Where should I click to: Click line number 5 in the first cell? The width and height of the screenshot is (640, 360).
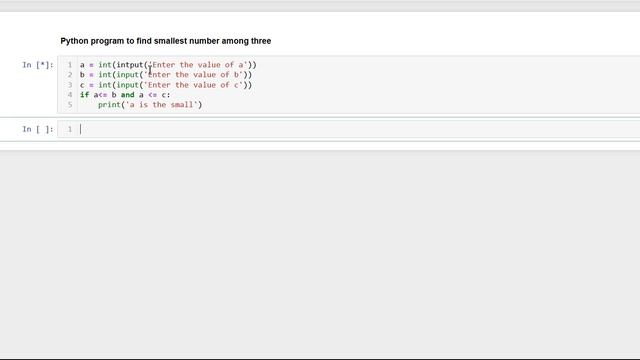(70, 105)
